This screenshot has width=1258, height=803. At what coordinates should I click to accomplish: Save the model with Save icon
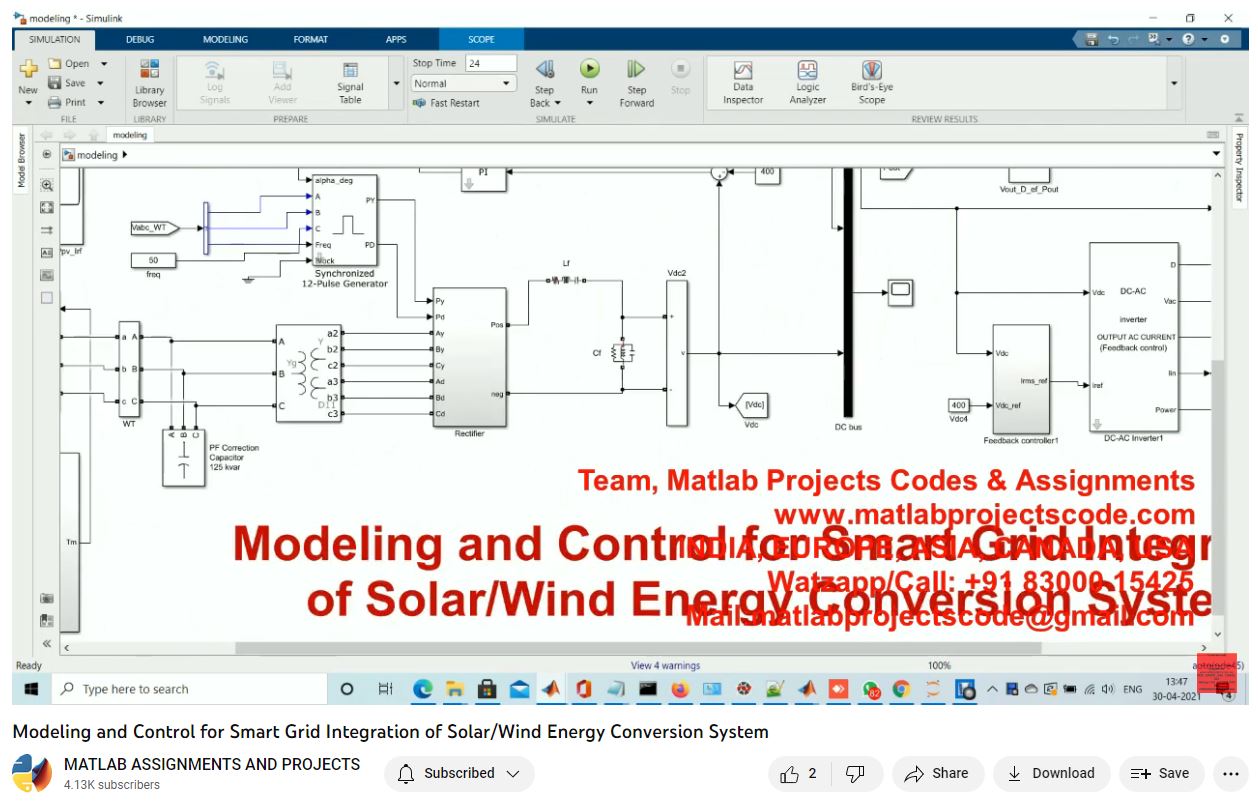coord(55,83)
